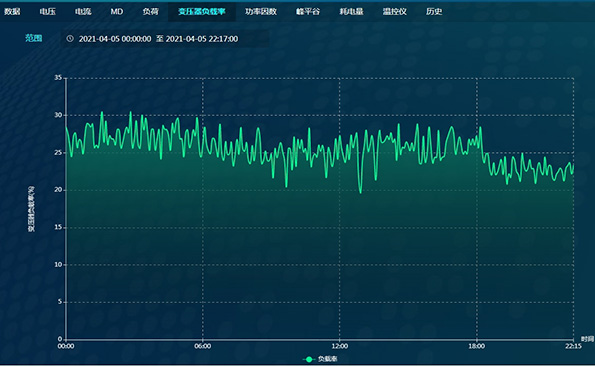Open the 功率因数 tab

click(x=261, y=11)
